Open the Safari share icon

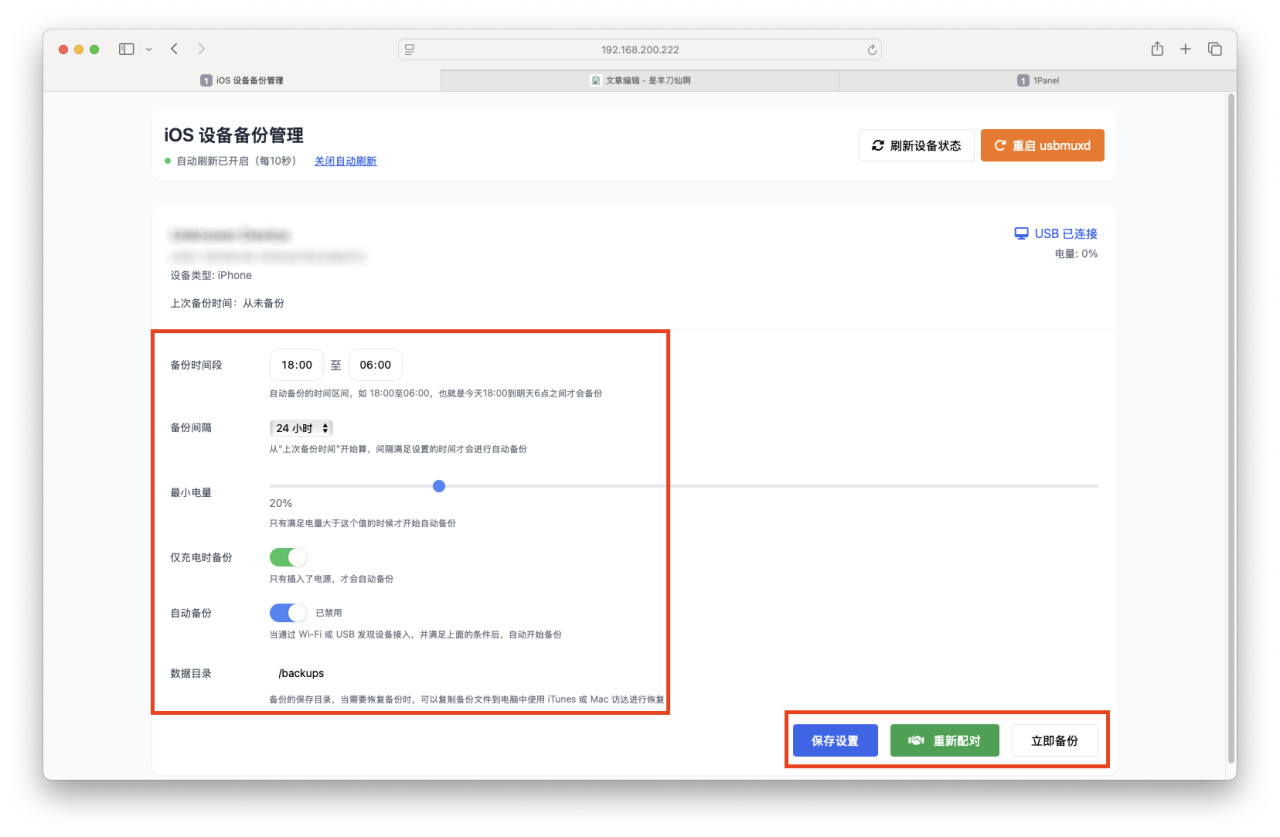pyautogui.click(x=1157, y=49)
